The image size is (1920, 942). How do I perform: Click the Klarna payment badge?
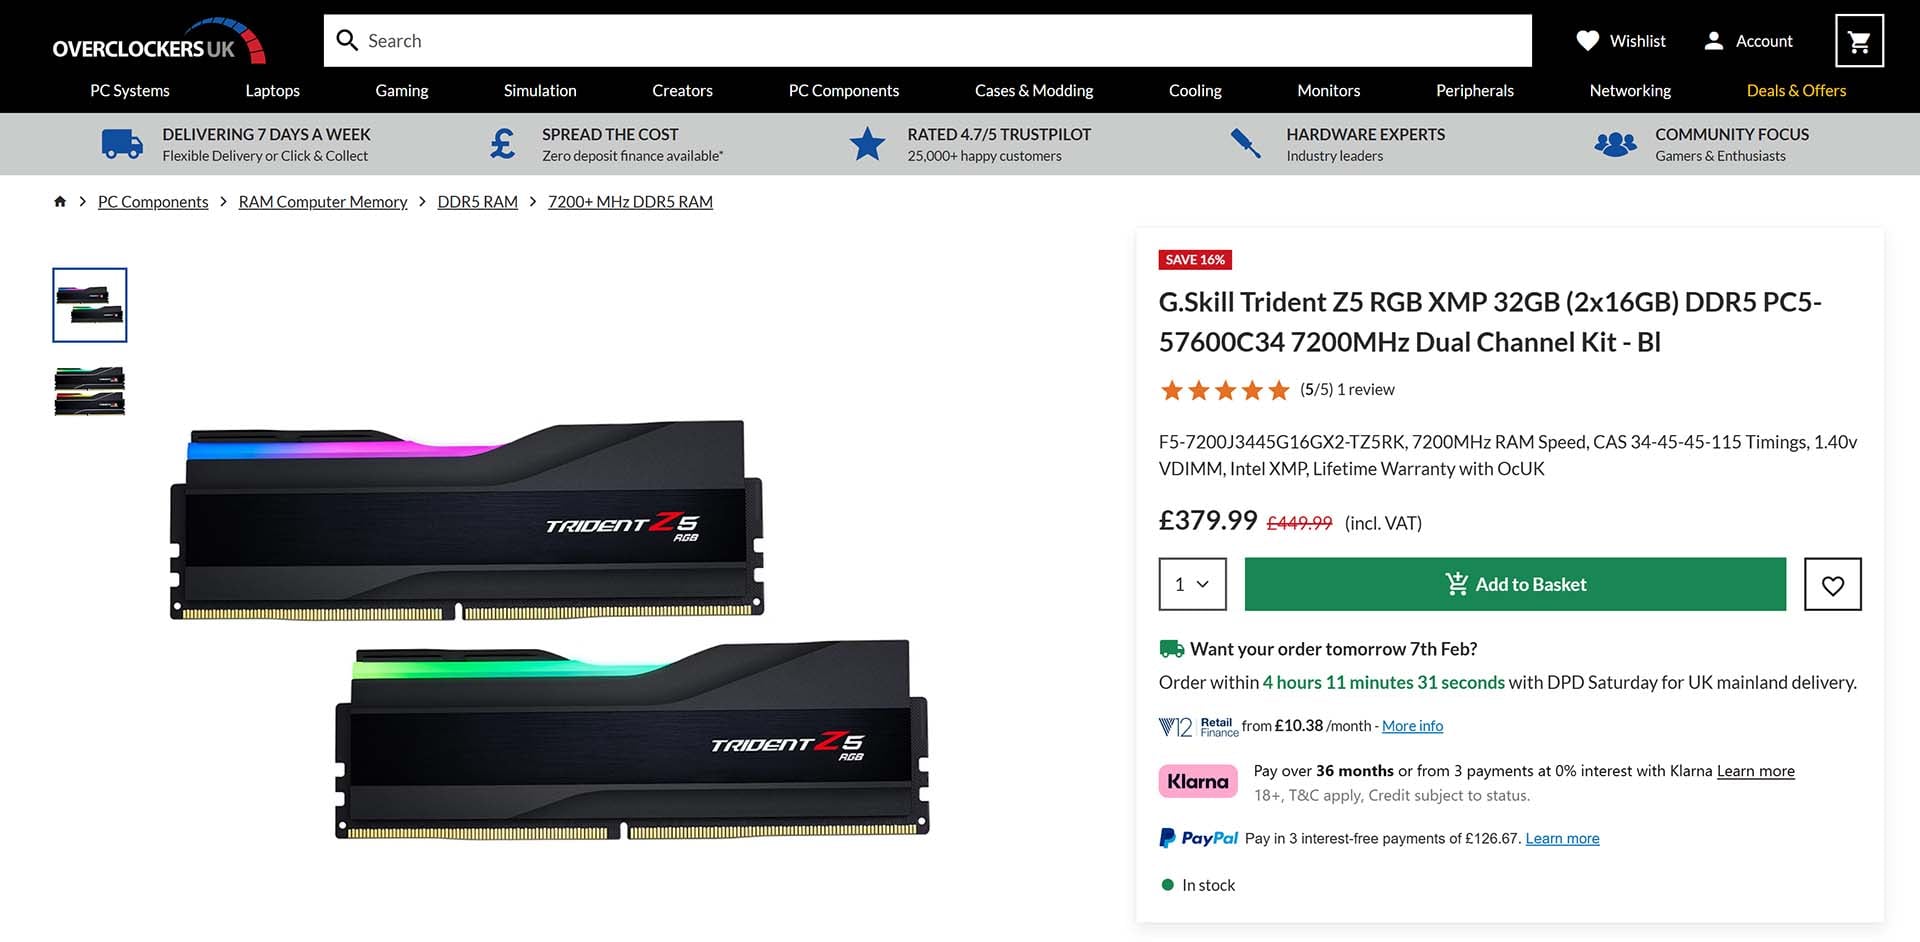[1197, 781]
